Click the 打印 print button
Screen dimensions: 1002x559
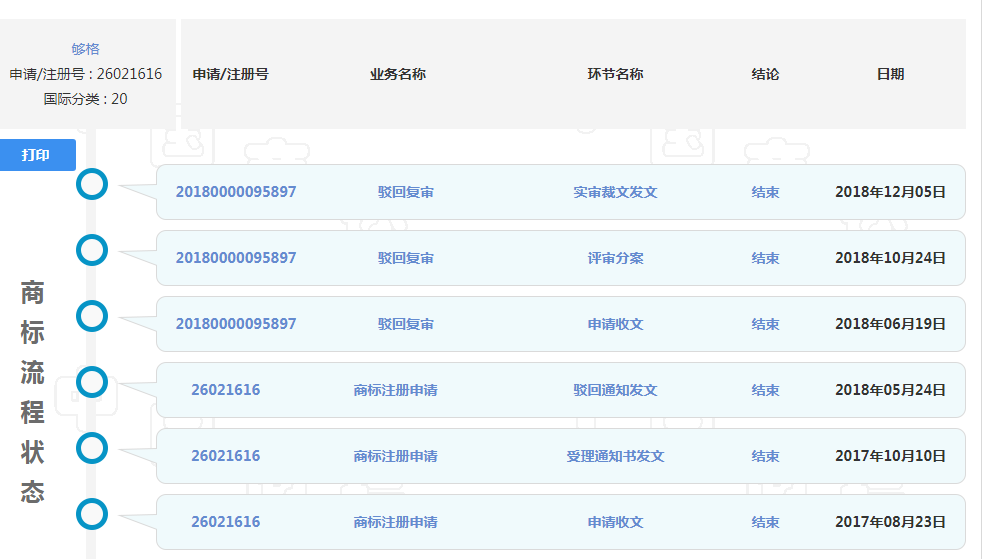point(37,155)
